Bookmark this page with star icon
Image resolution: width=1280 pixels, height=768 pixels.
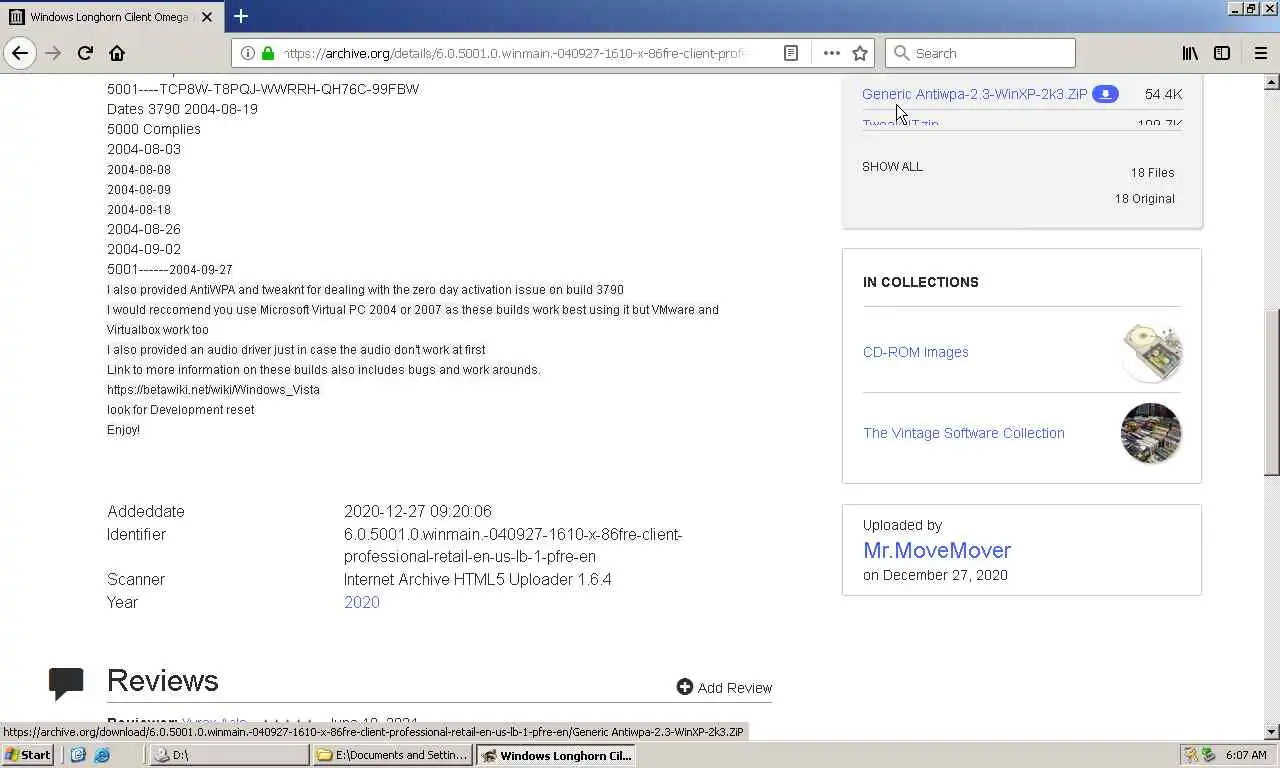[860, 53]
